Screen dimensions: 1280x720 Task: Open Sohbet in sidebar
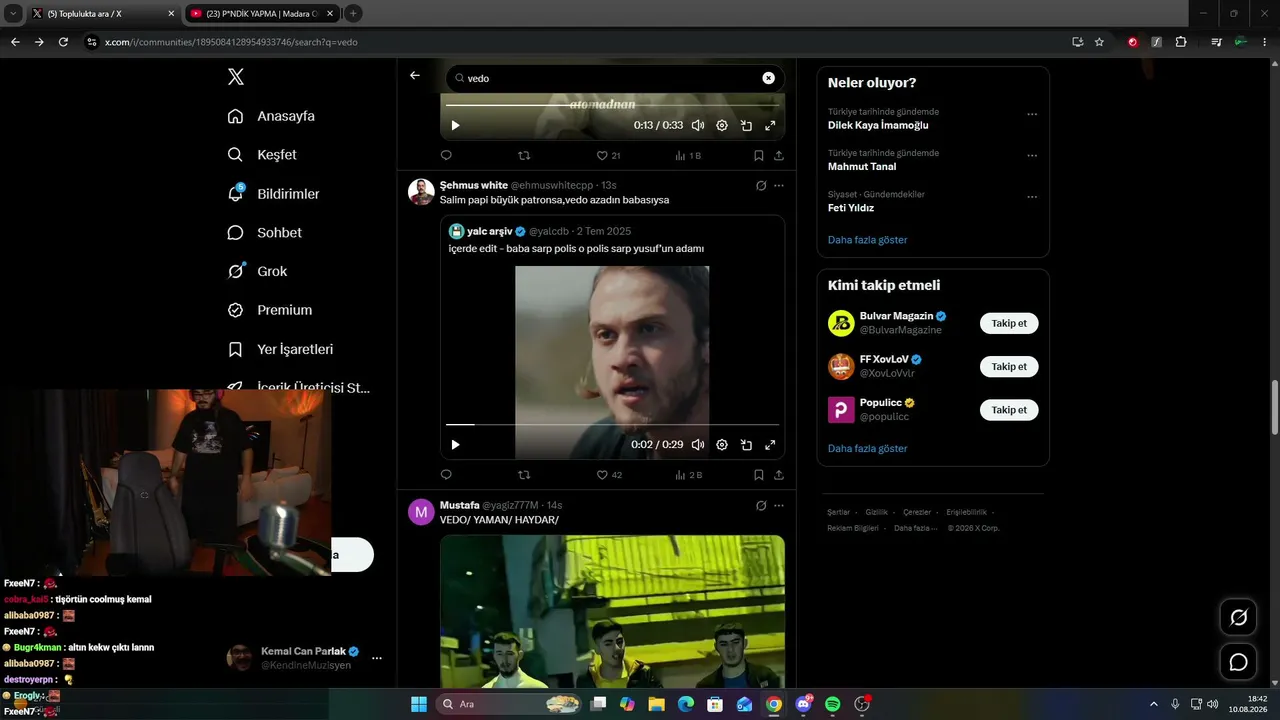click(x=265, y=232)
